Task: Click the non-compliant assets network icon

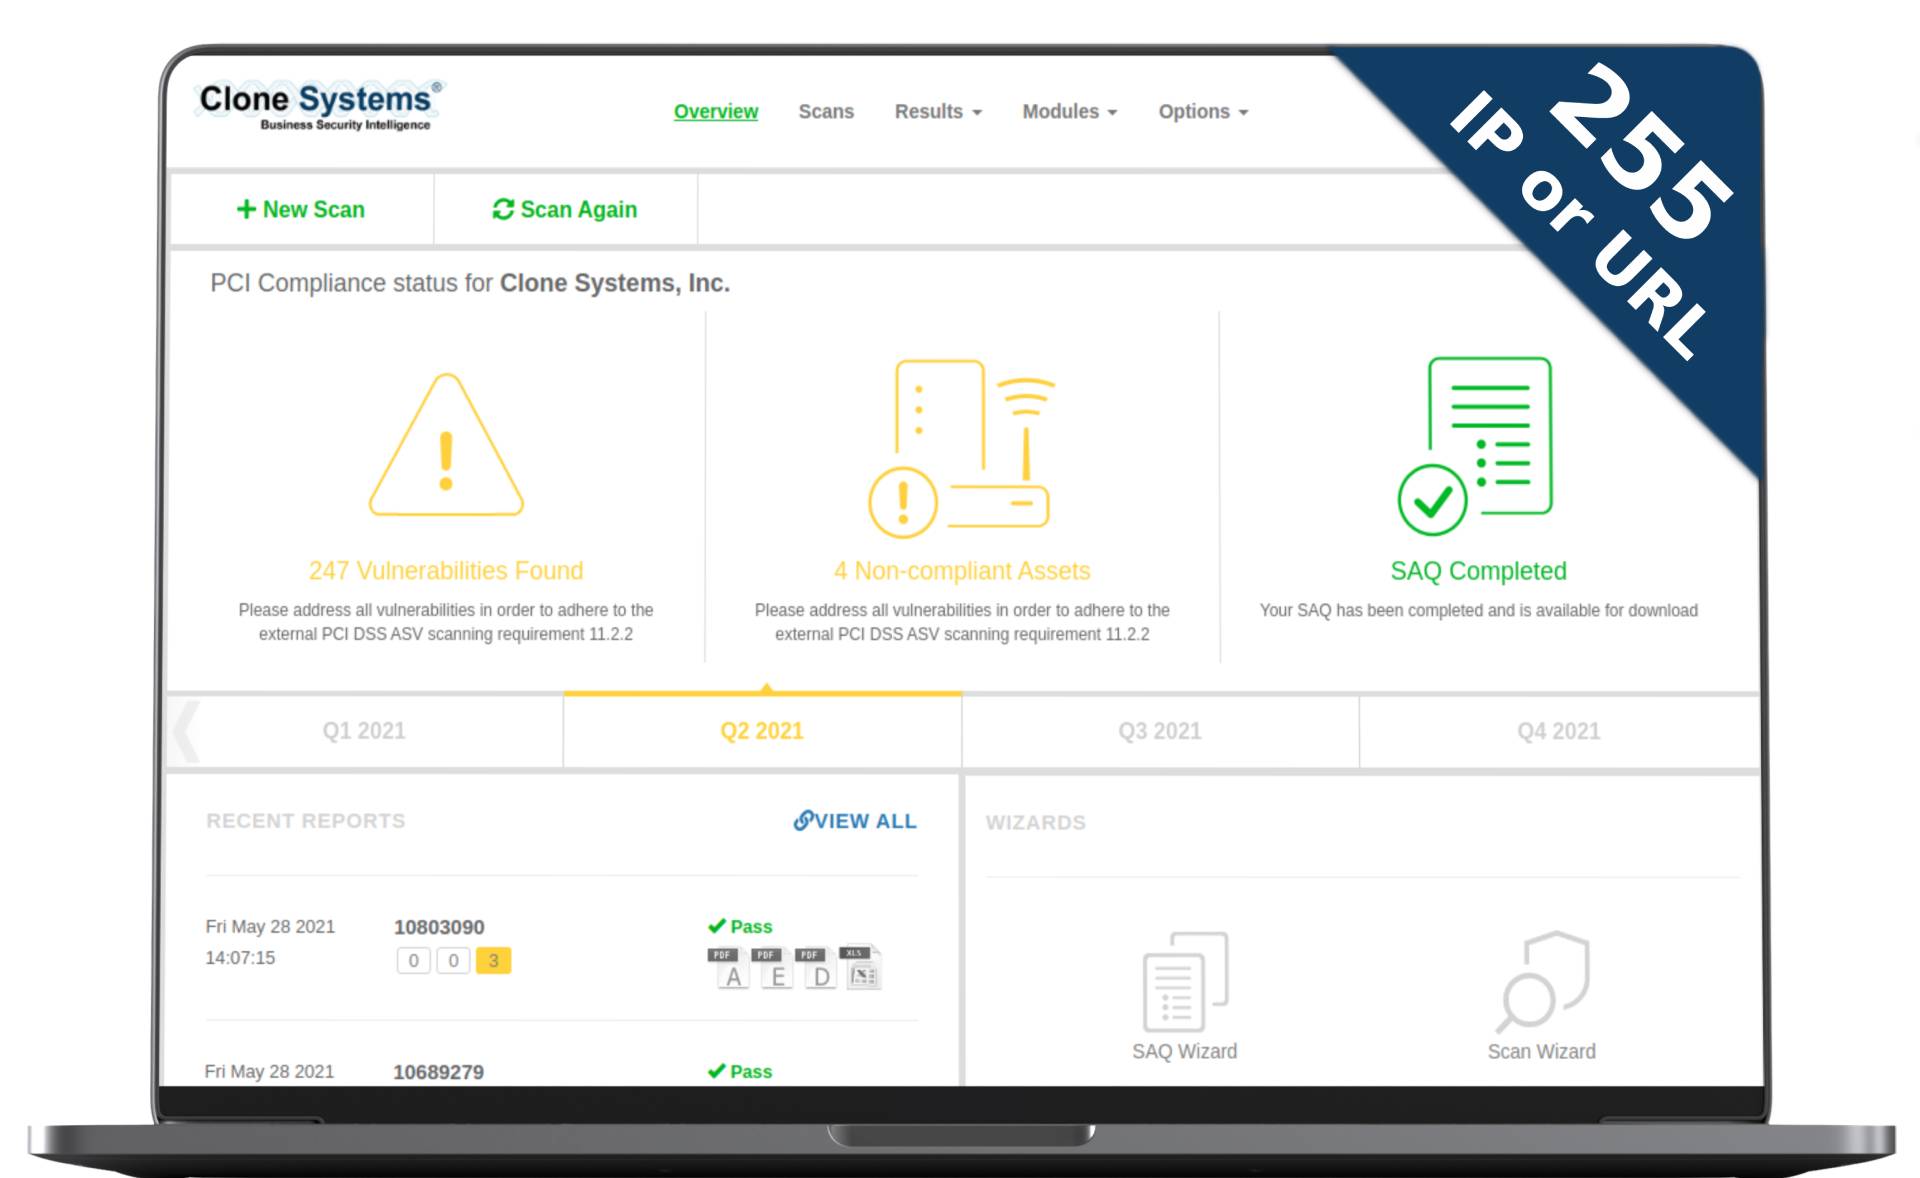Action: pos(962,448)
